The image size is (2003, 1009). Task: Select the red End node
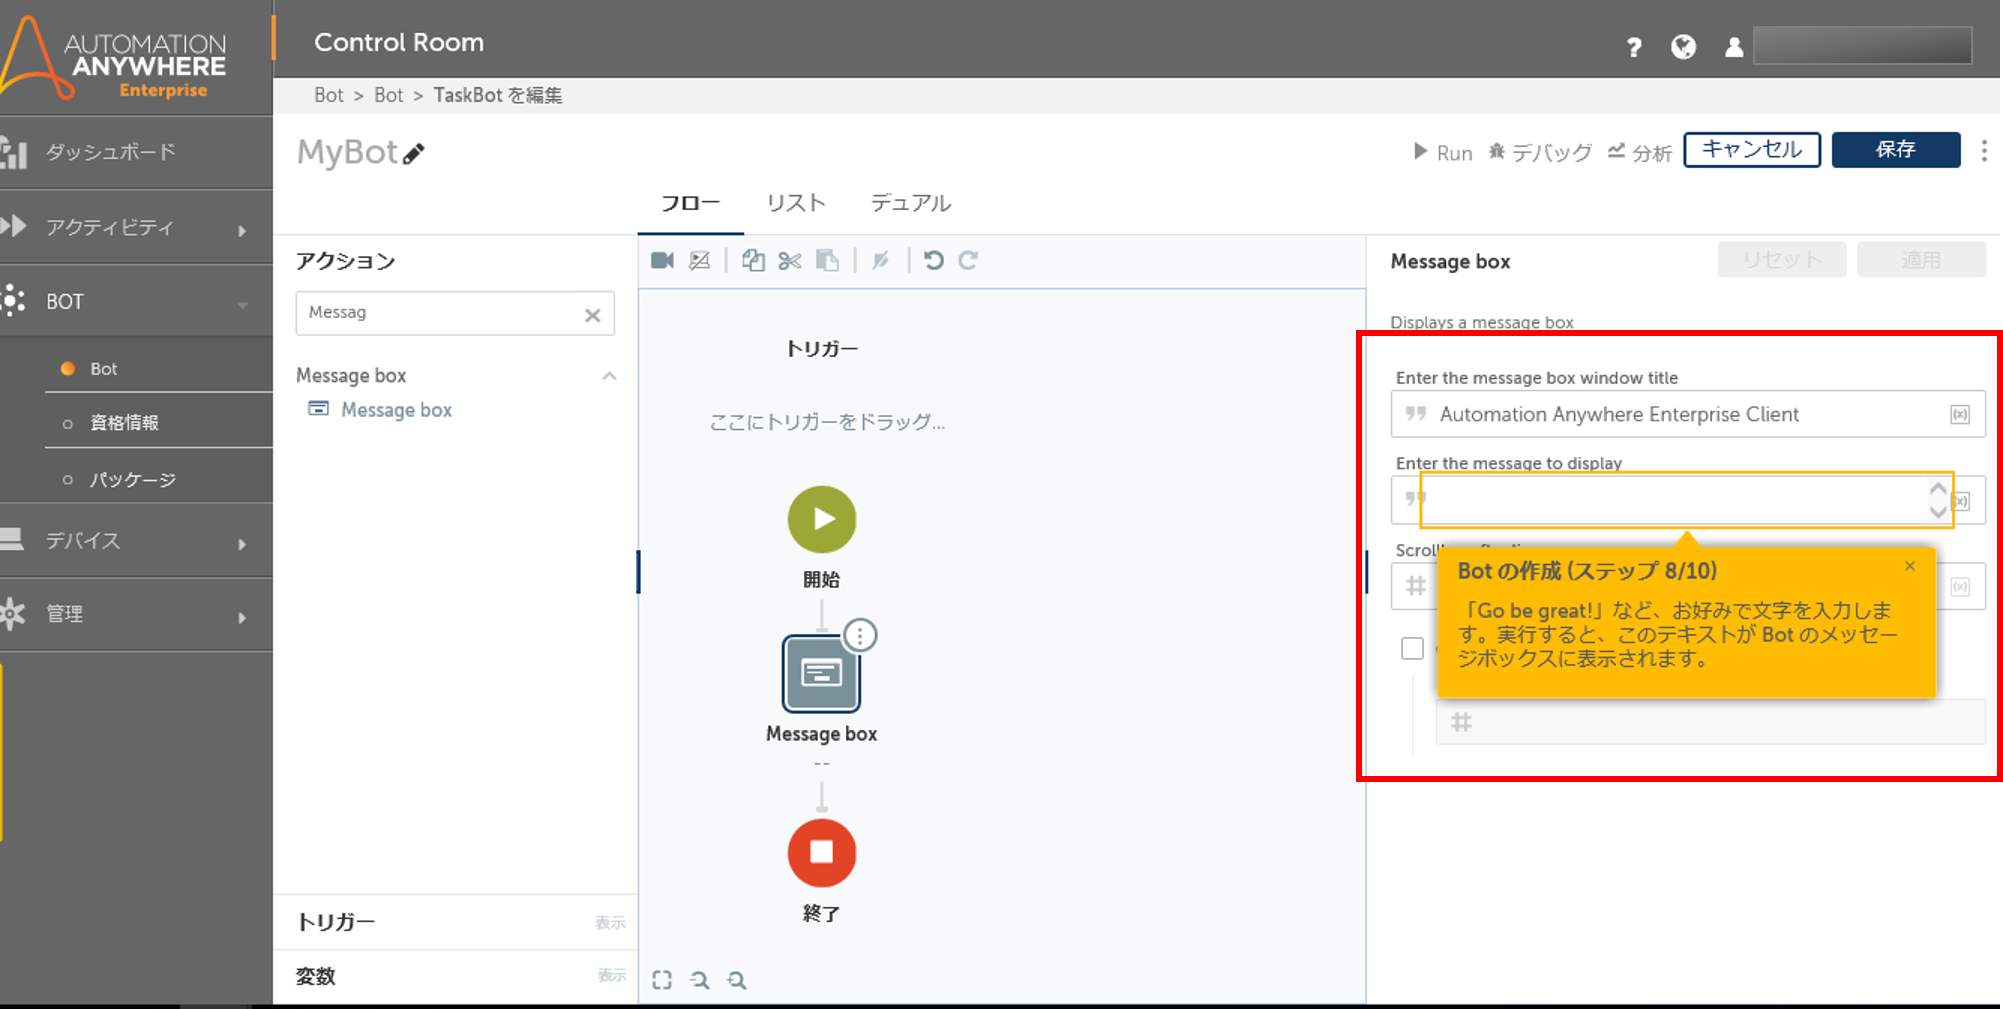[822, 853]
